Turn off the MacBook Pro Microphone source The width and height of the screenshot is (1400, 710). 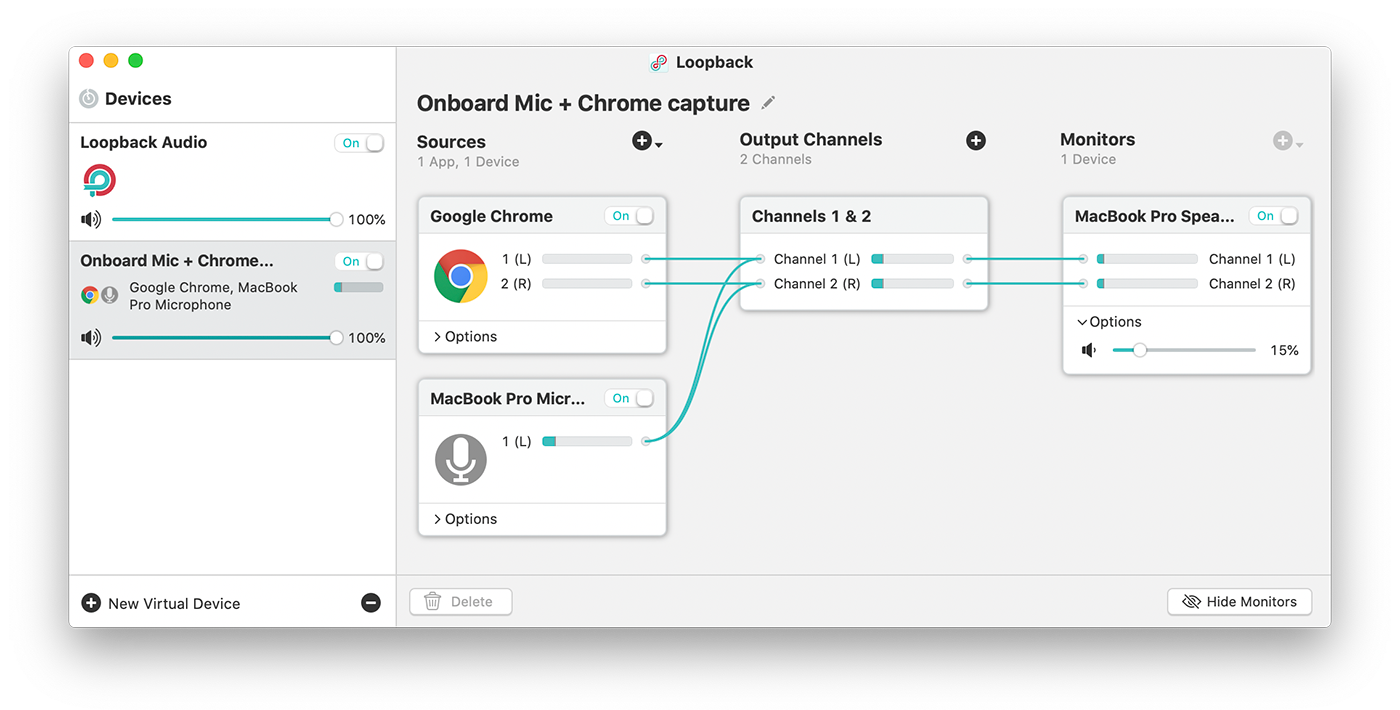tap(630, 398)
